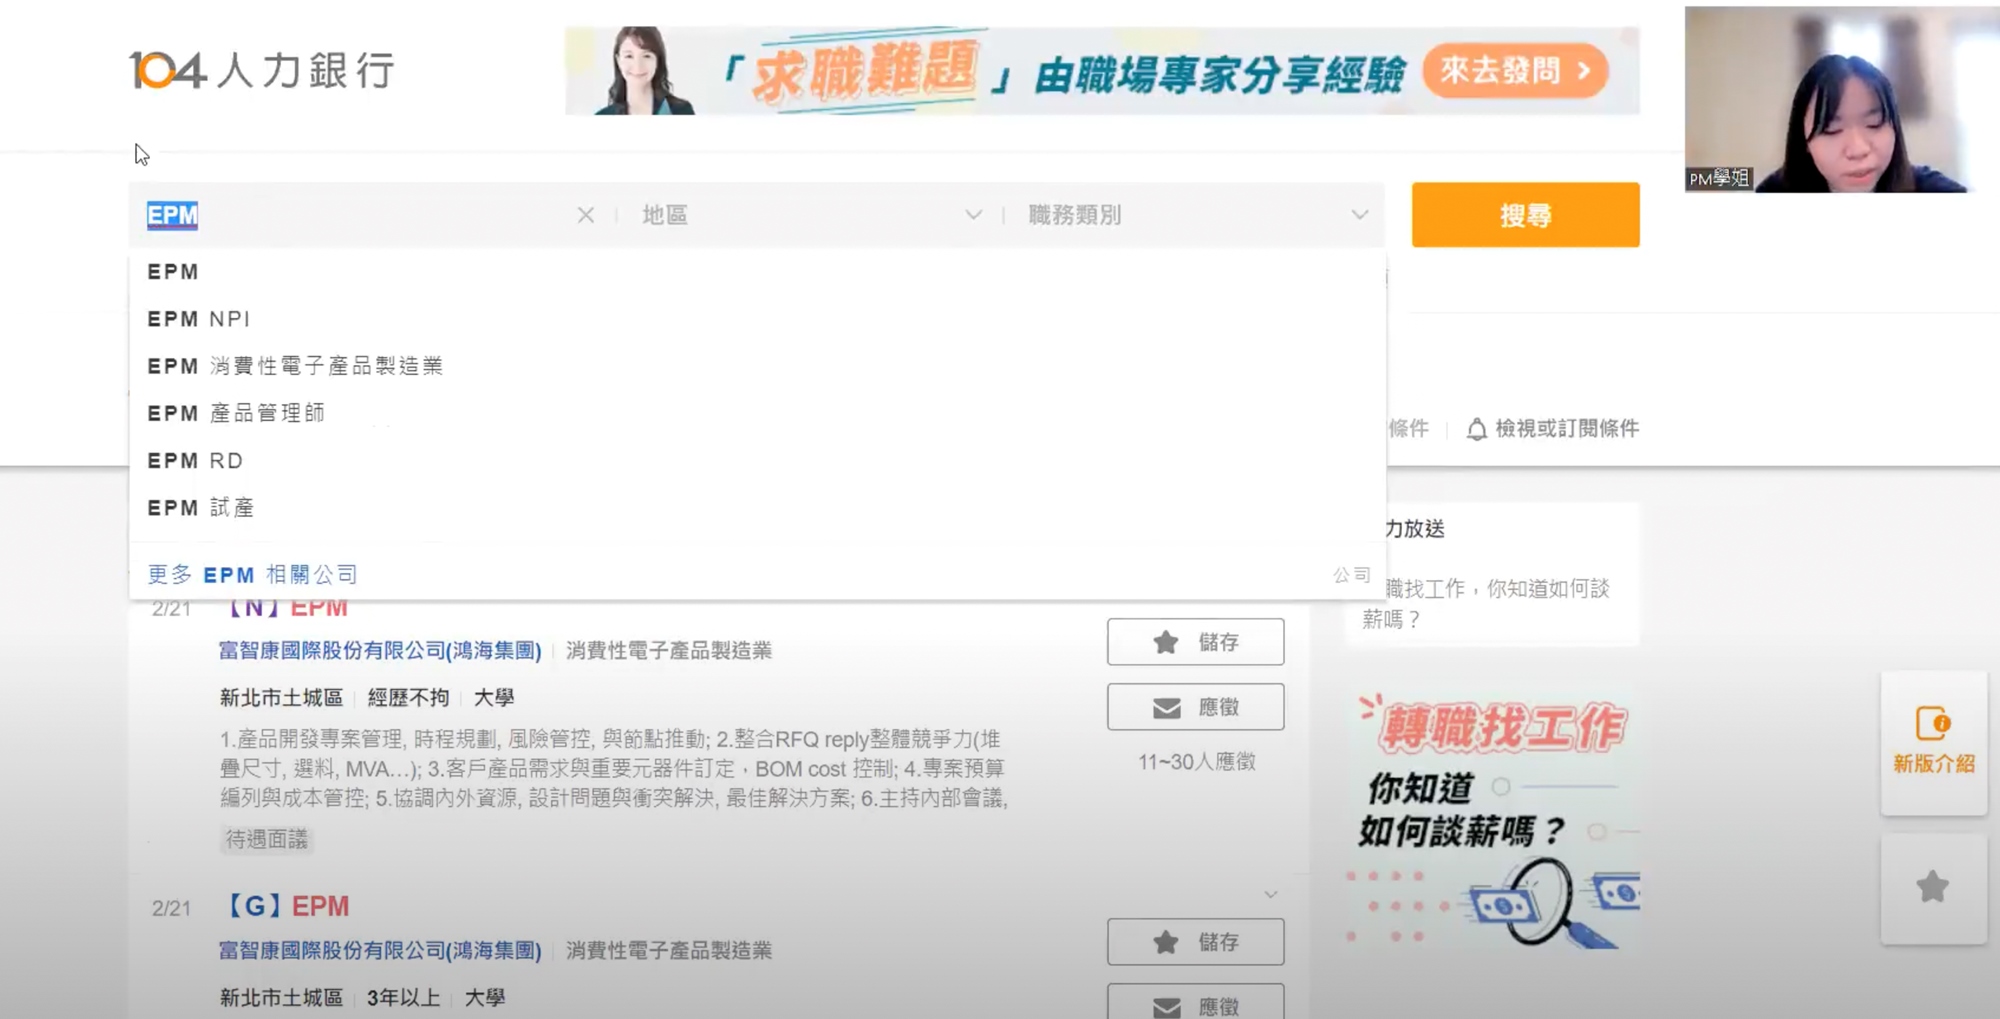The image size is (2000, 1019).
Task: Click star icon in 【G】EPM 儲存 button
Action: coord(1165,942)
